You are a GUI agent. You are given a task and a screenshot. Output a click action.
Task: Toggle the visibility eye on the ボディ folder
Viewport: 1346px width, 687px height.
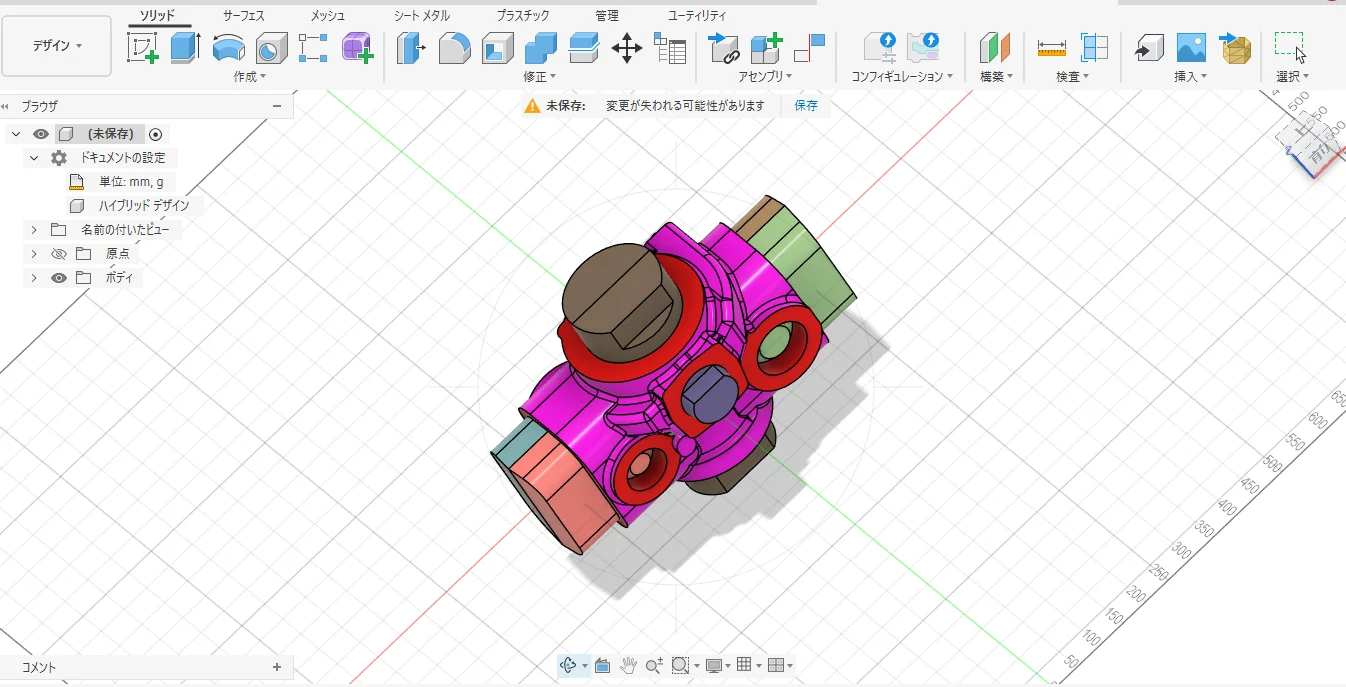59,278
